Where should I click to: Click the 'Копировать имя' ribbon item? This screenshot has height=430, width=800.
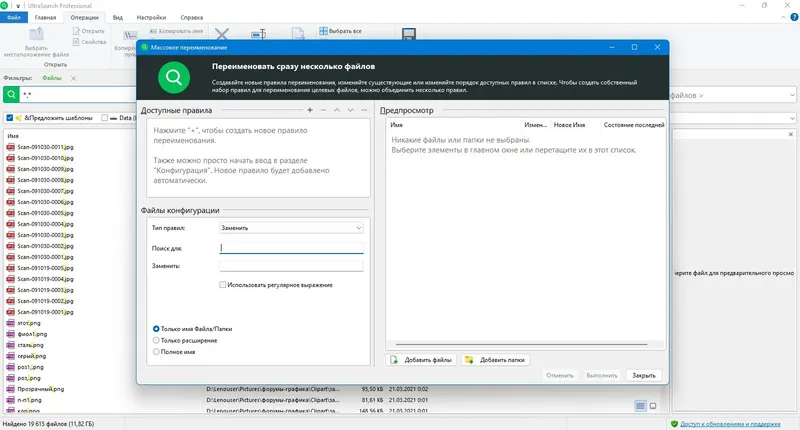tap(176, 31)
